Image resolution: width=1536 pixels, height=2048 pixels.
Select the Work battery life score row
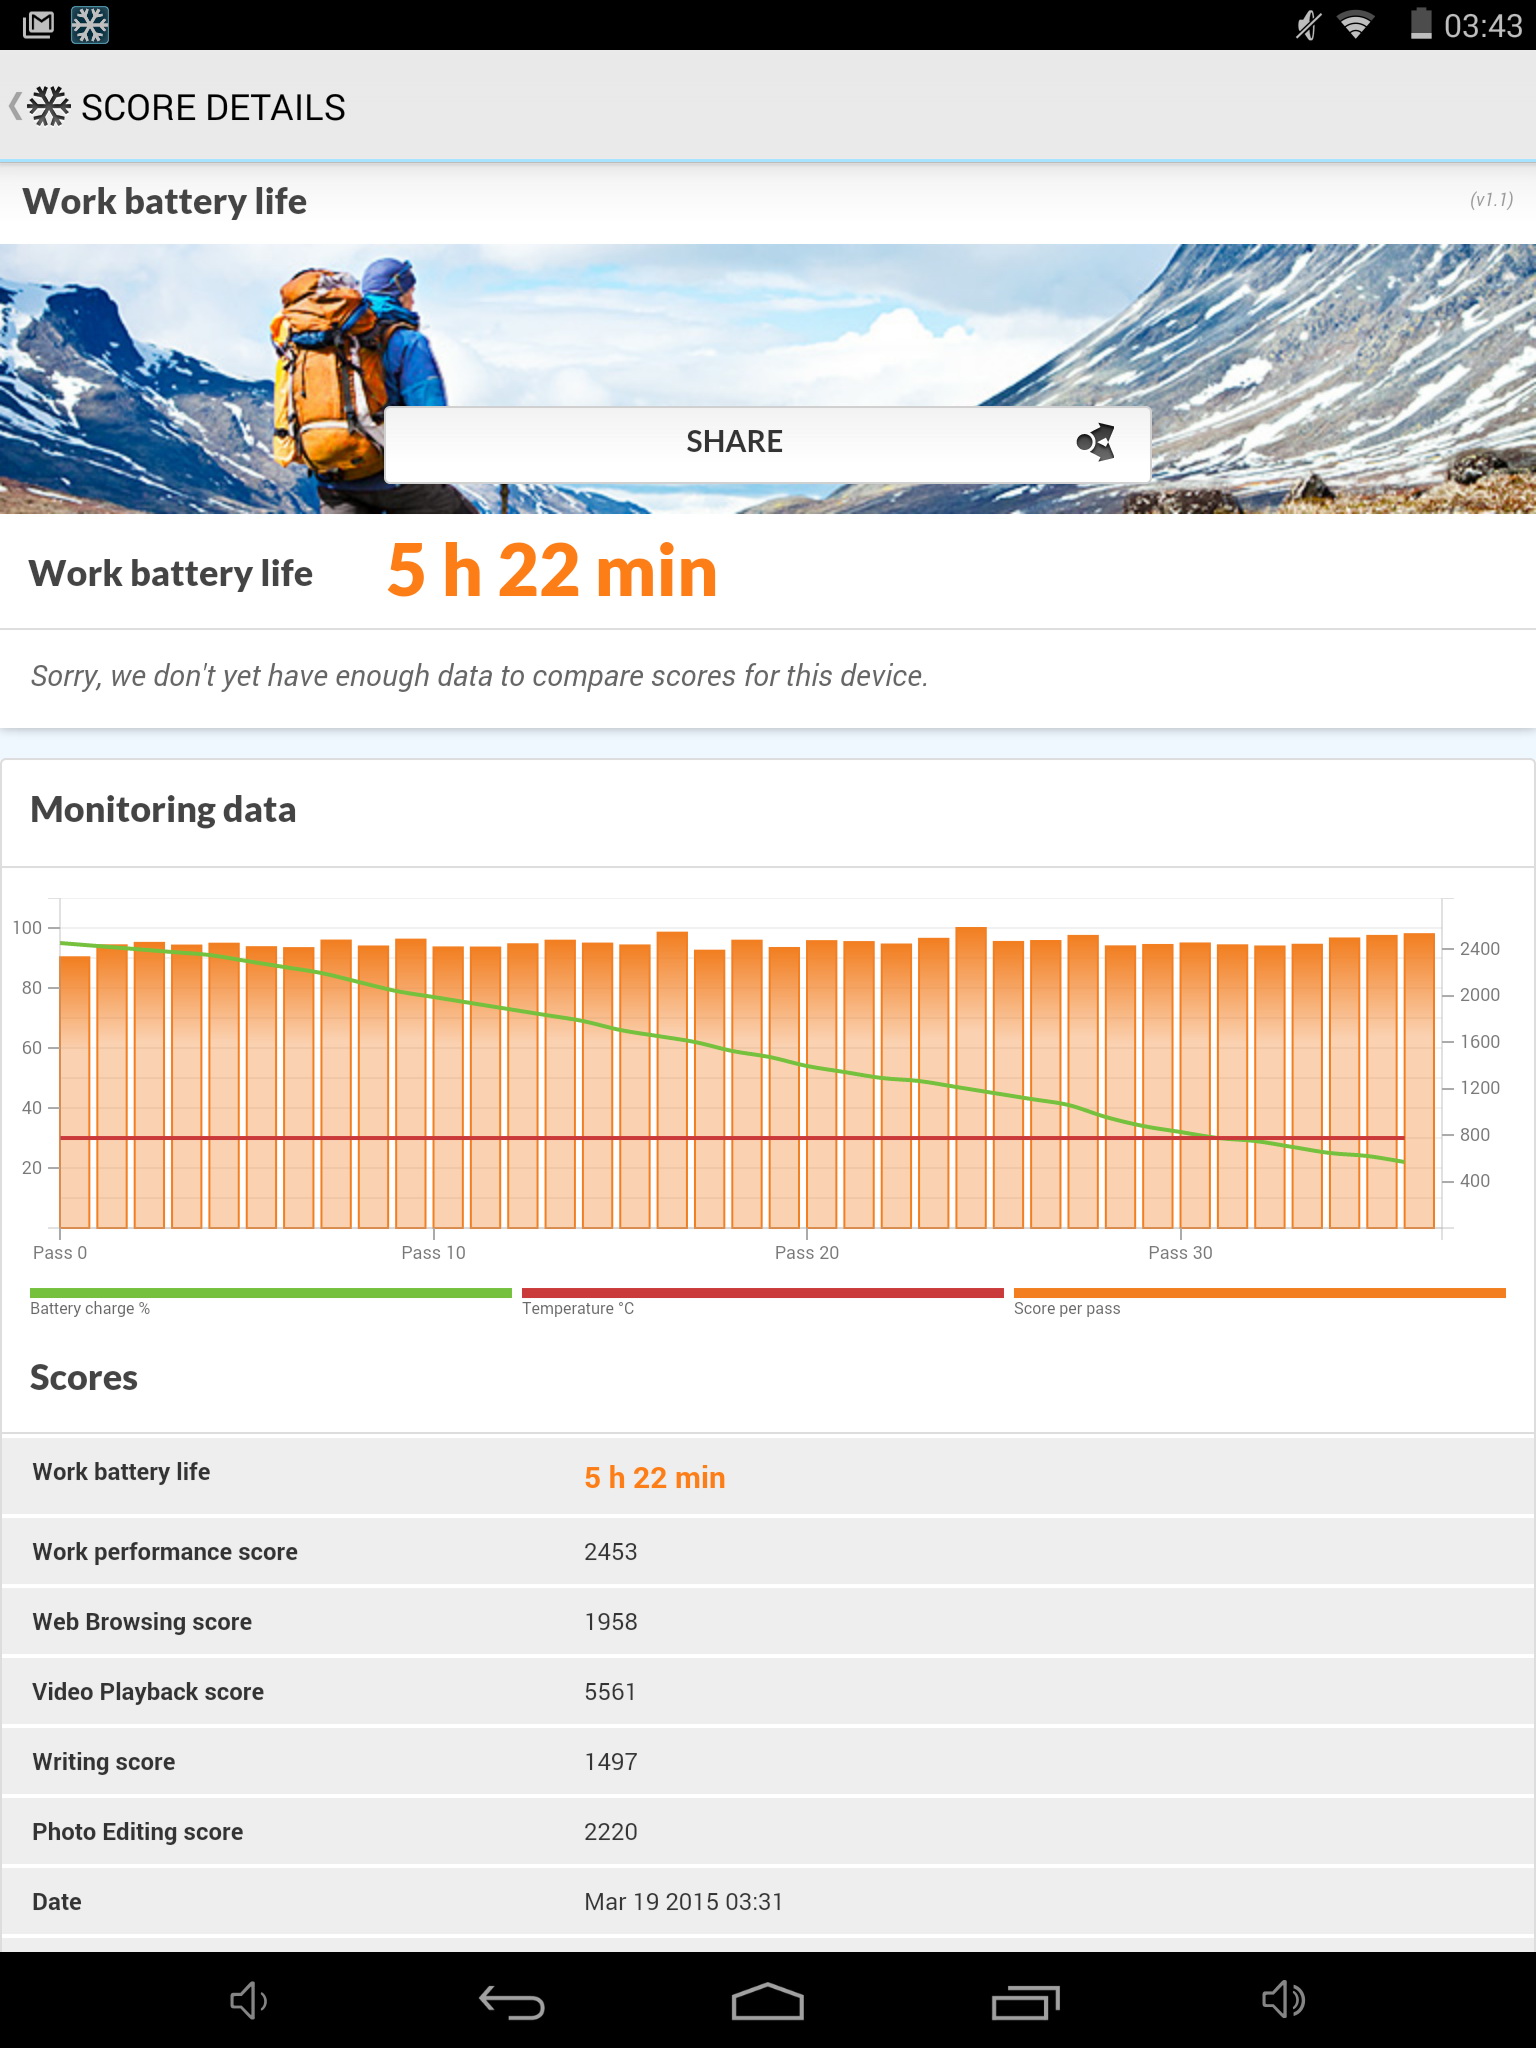click(x=768, y=1476)
